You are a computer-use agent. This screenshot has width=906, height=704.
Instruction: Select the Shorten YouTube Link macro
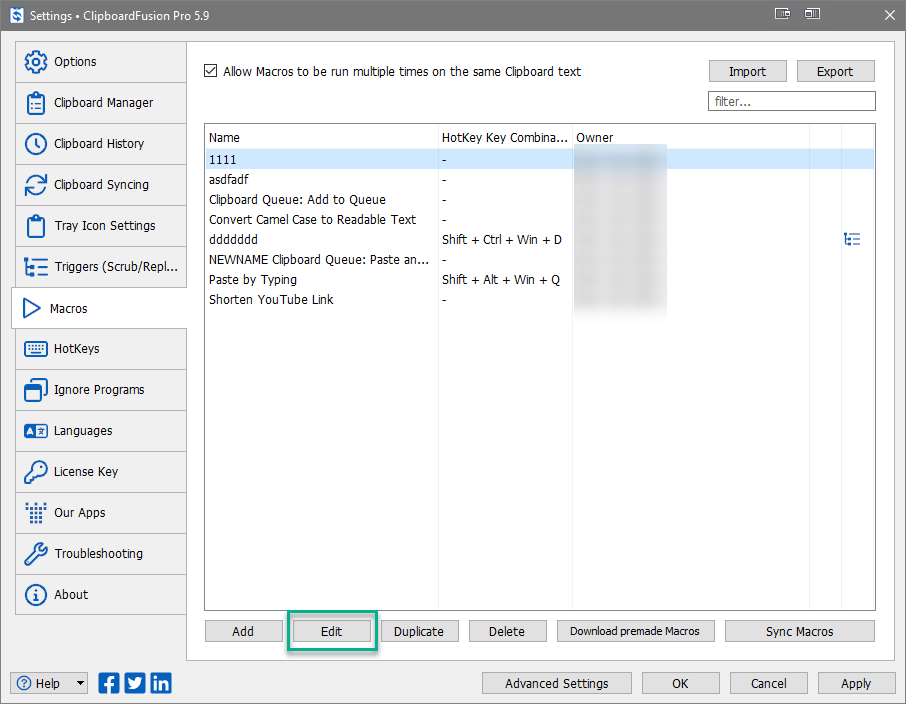(x=540, y=299)
